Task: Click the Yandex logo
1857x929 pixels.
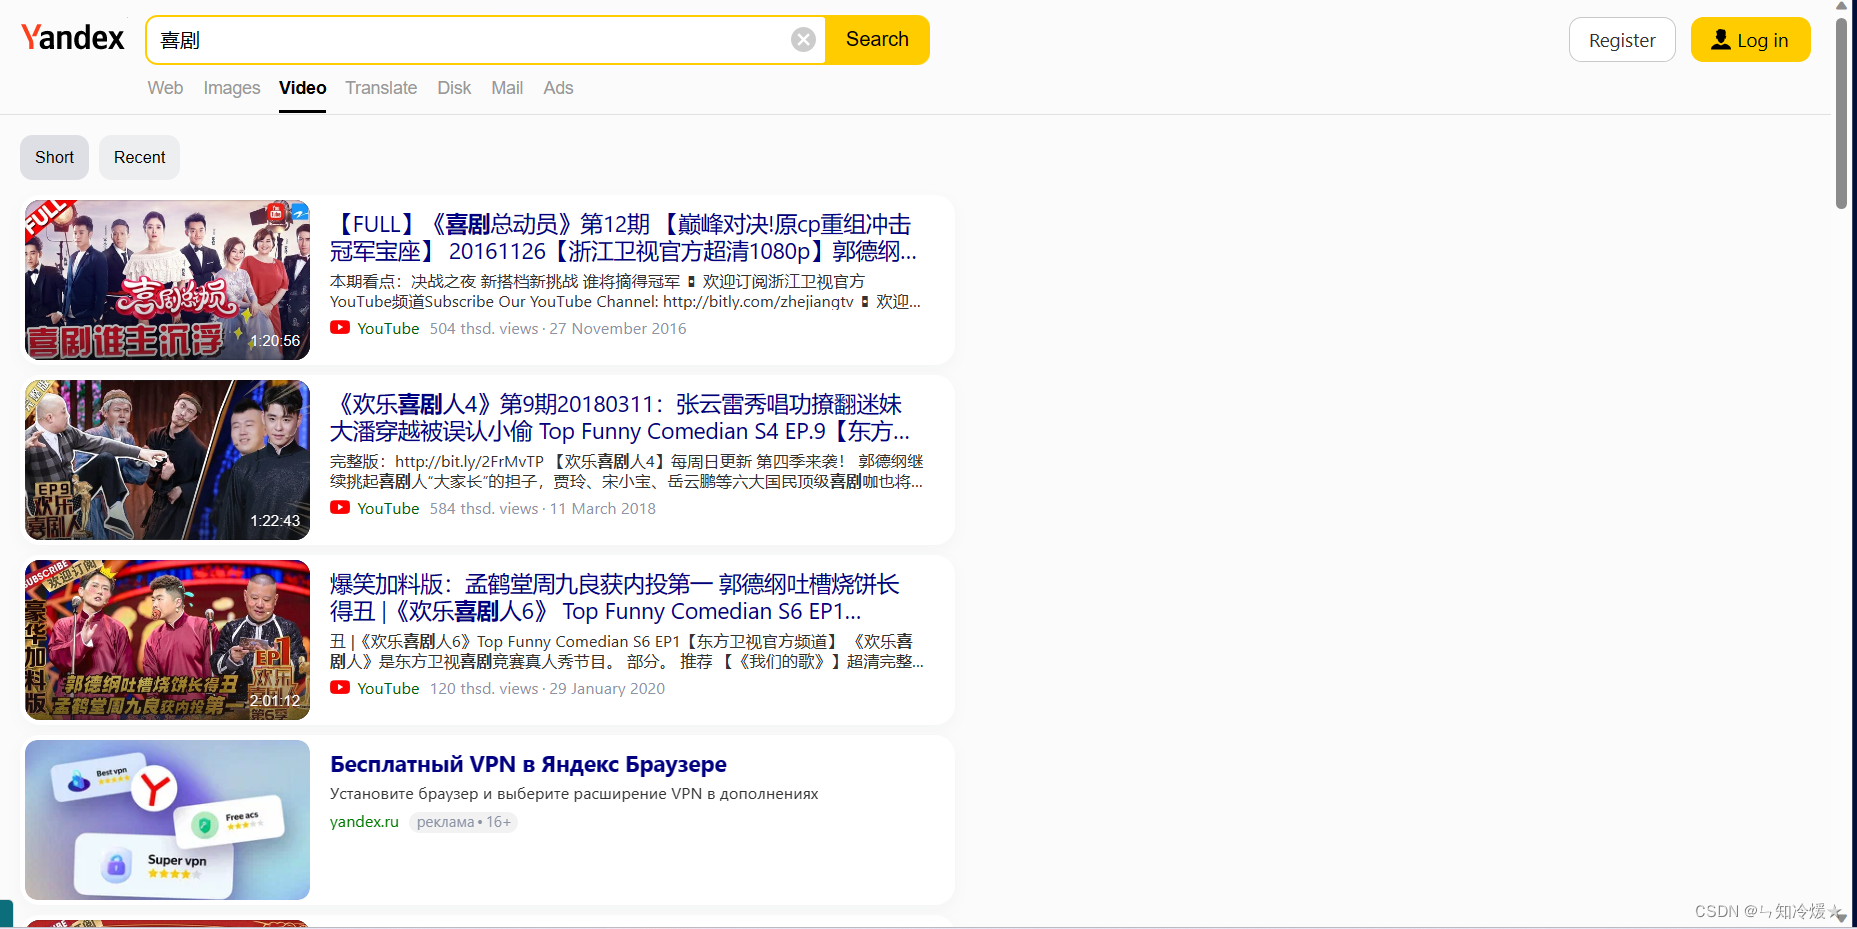Action: point(72,38)
